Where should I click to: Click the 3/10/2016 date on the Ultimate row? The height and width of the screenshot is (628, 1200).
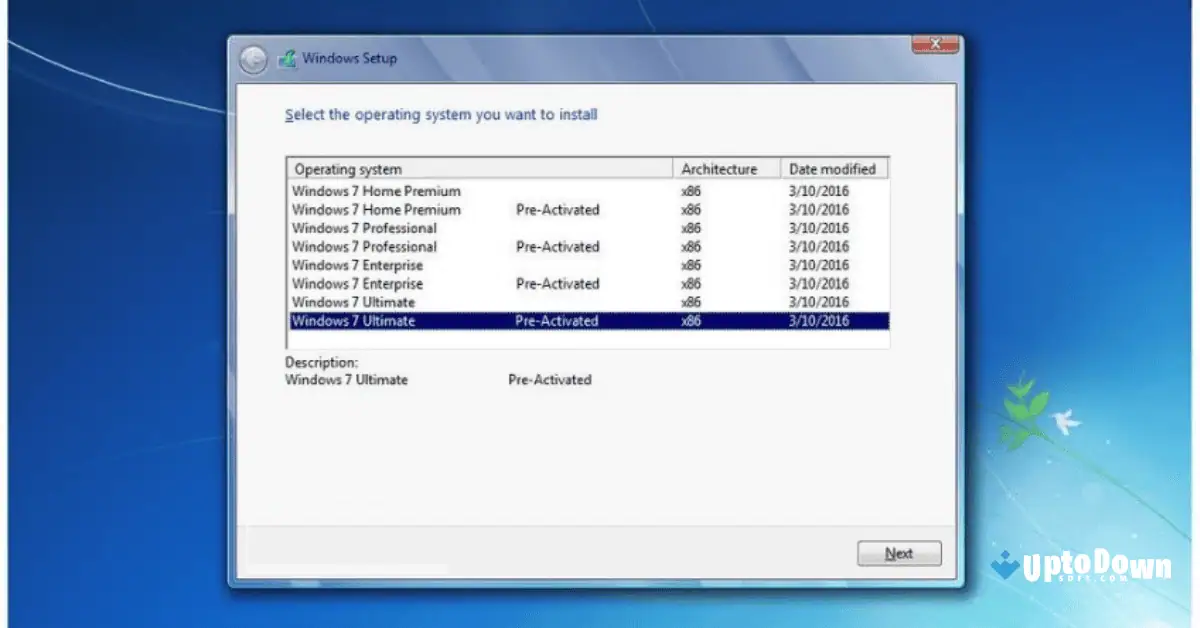818,321
